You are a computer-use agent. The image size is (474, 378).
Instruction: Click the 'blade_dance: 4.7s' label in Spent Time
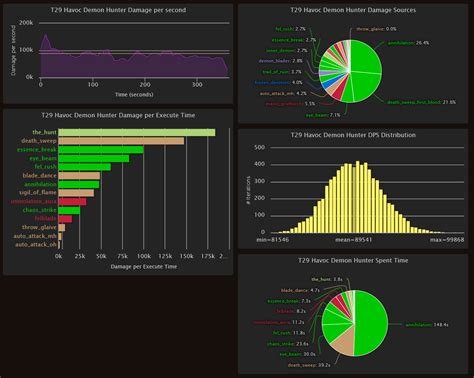coord(300,290)
